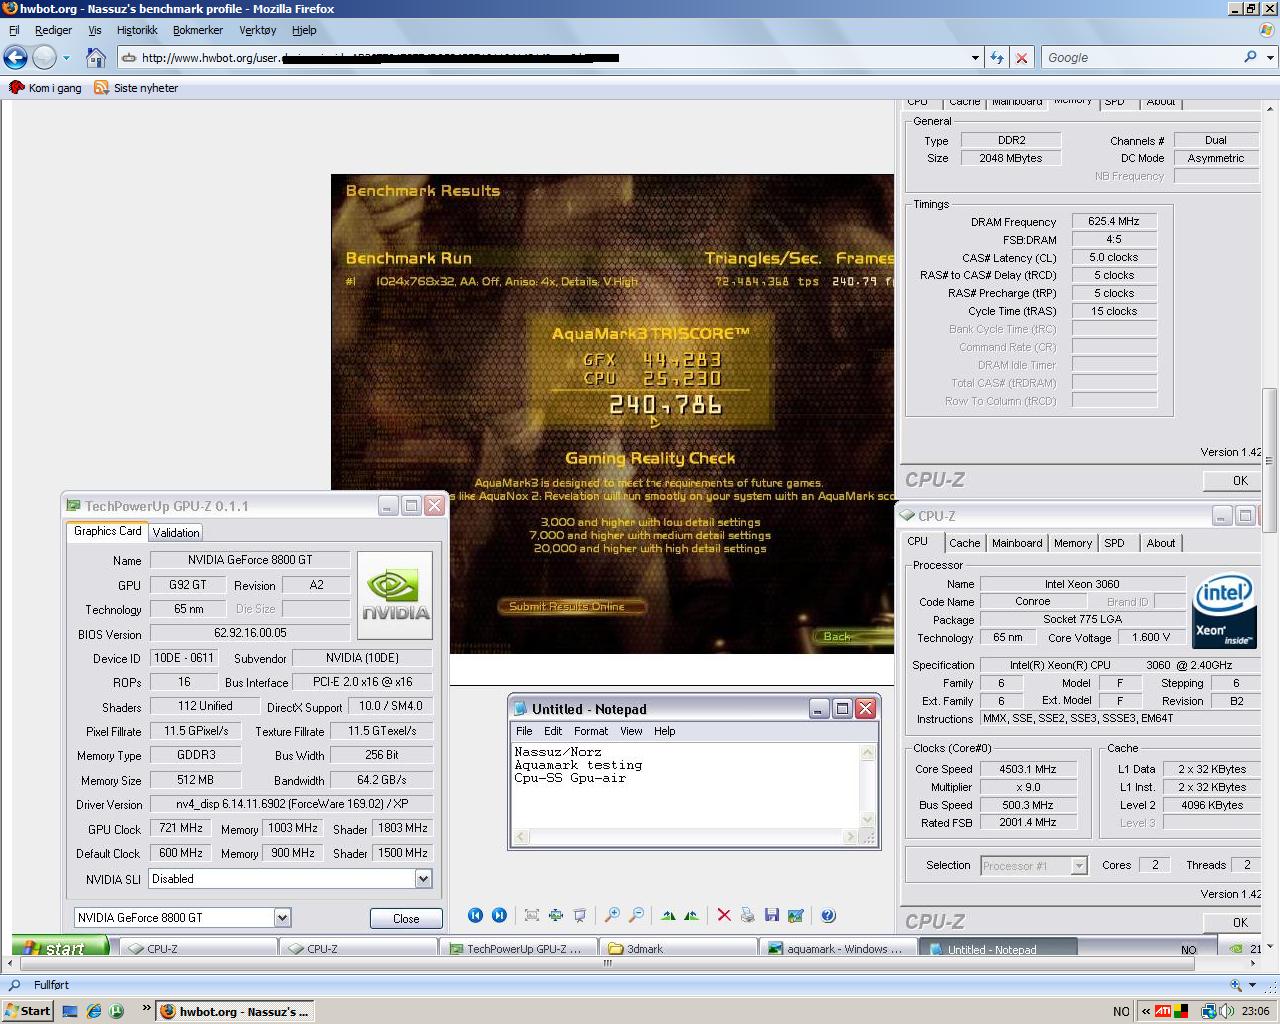
Task: Open the Kom i gang bookmark
Action: (x=45, y=88)
